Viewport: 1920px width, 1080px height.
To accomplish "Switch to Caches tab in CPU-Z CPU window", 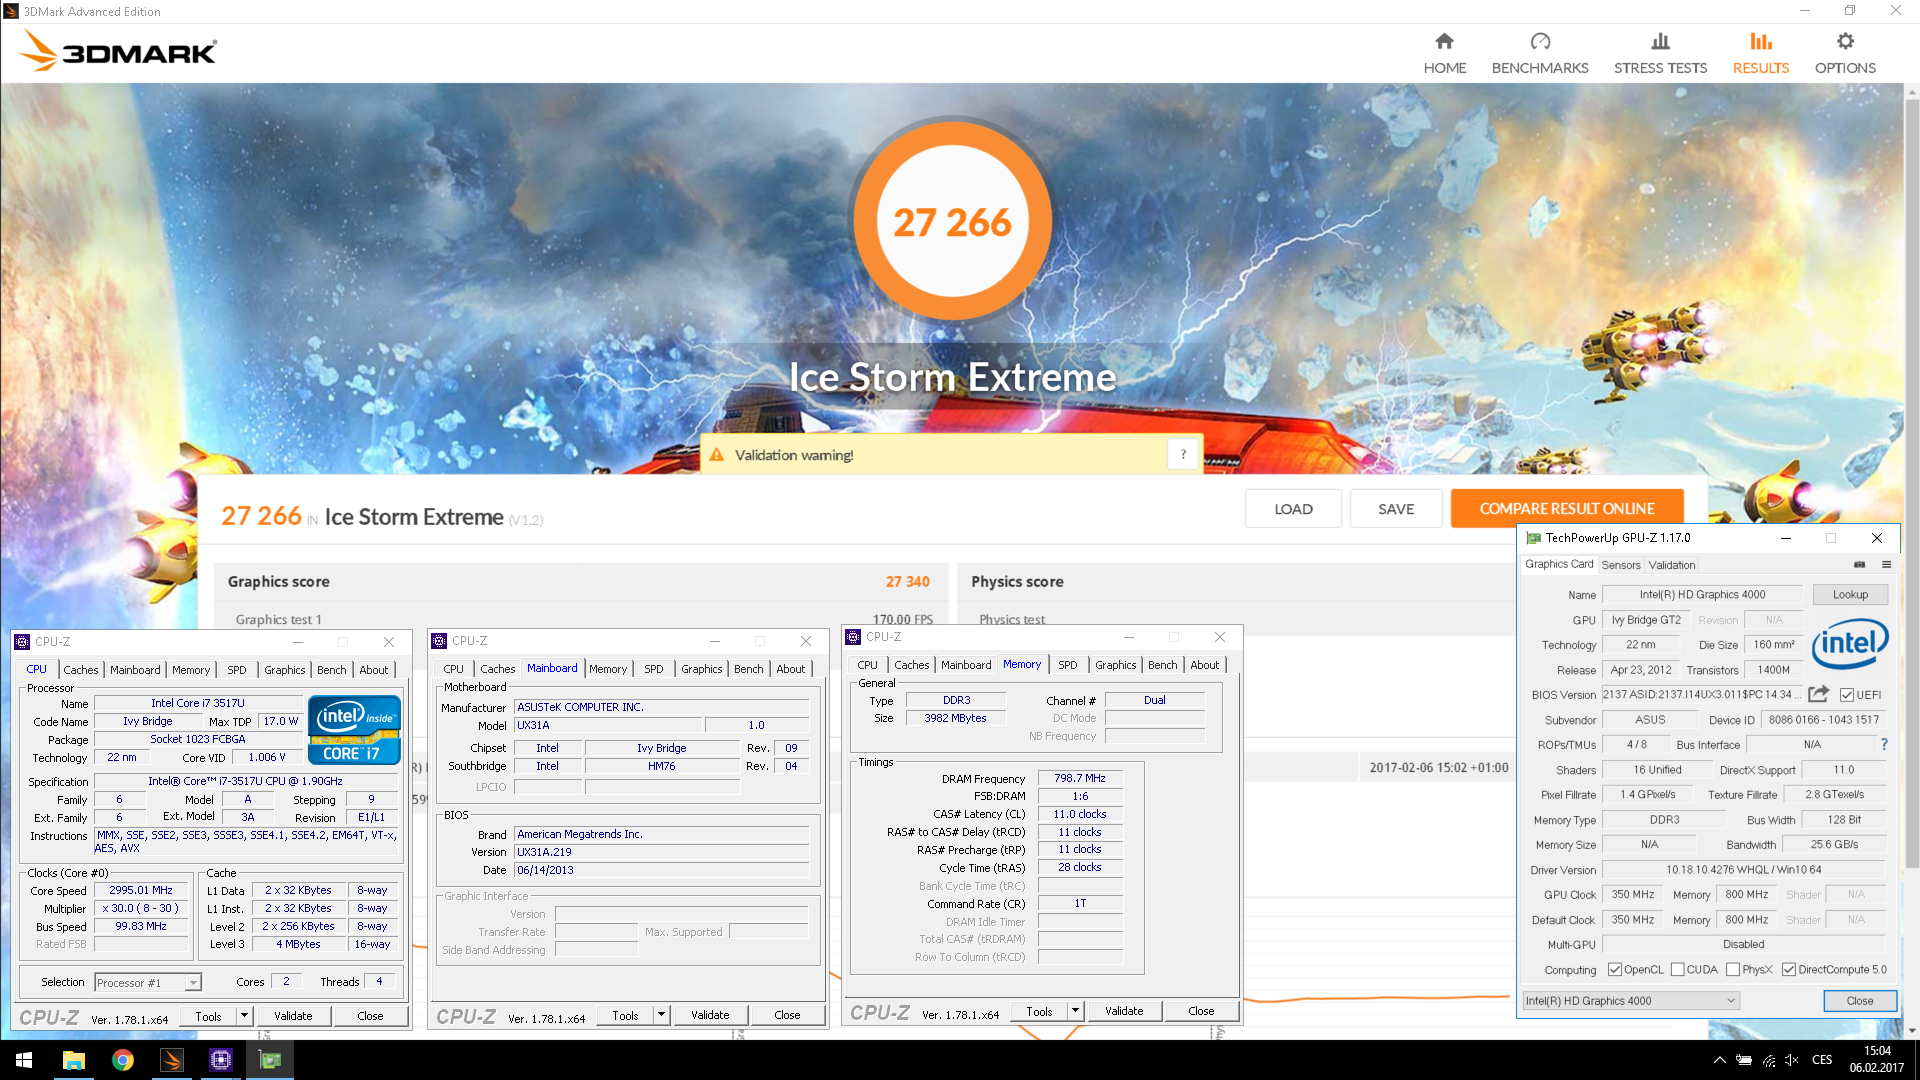I will [x=81, y=670].
